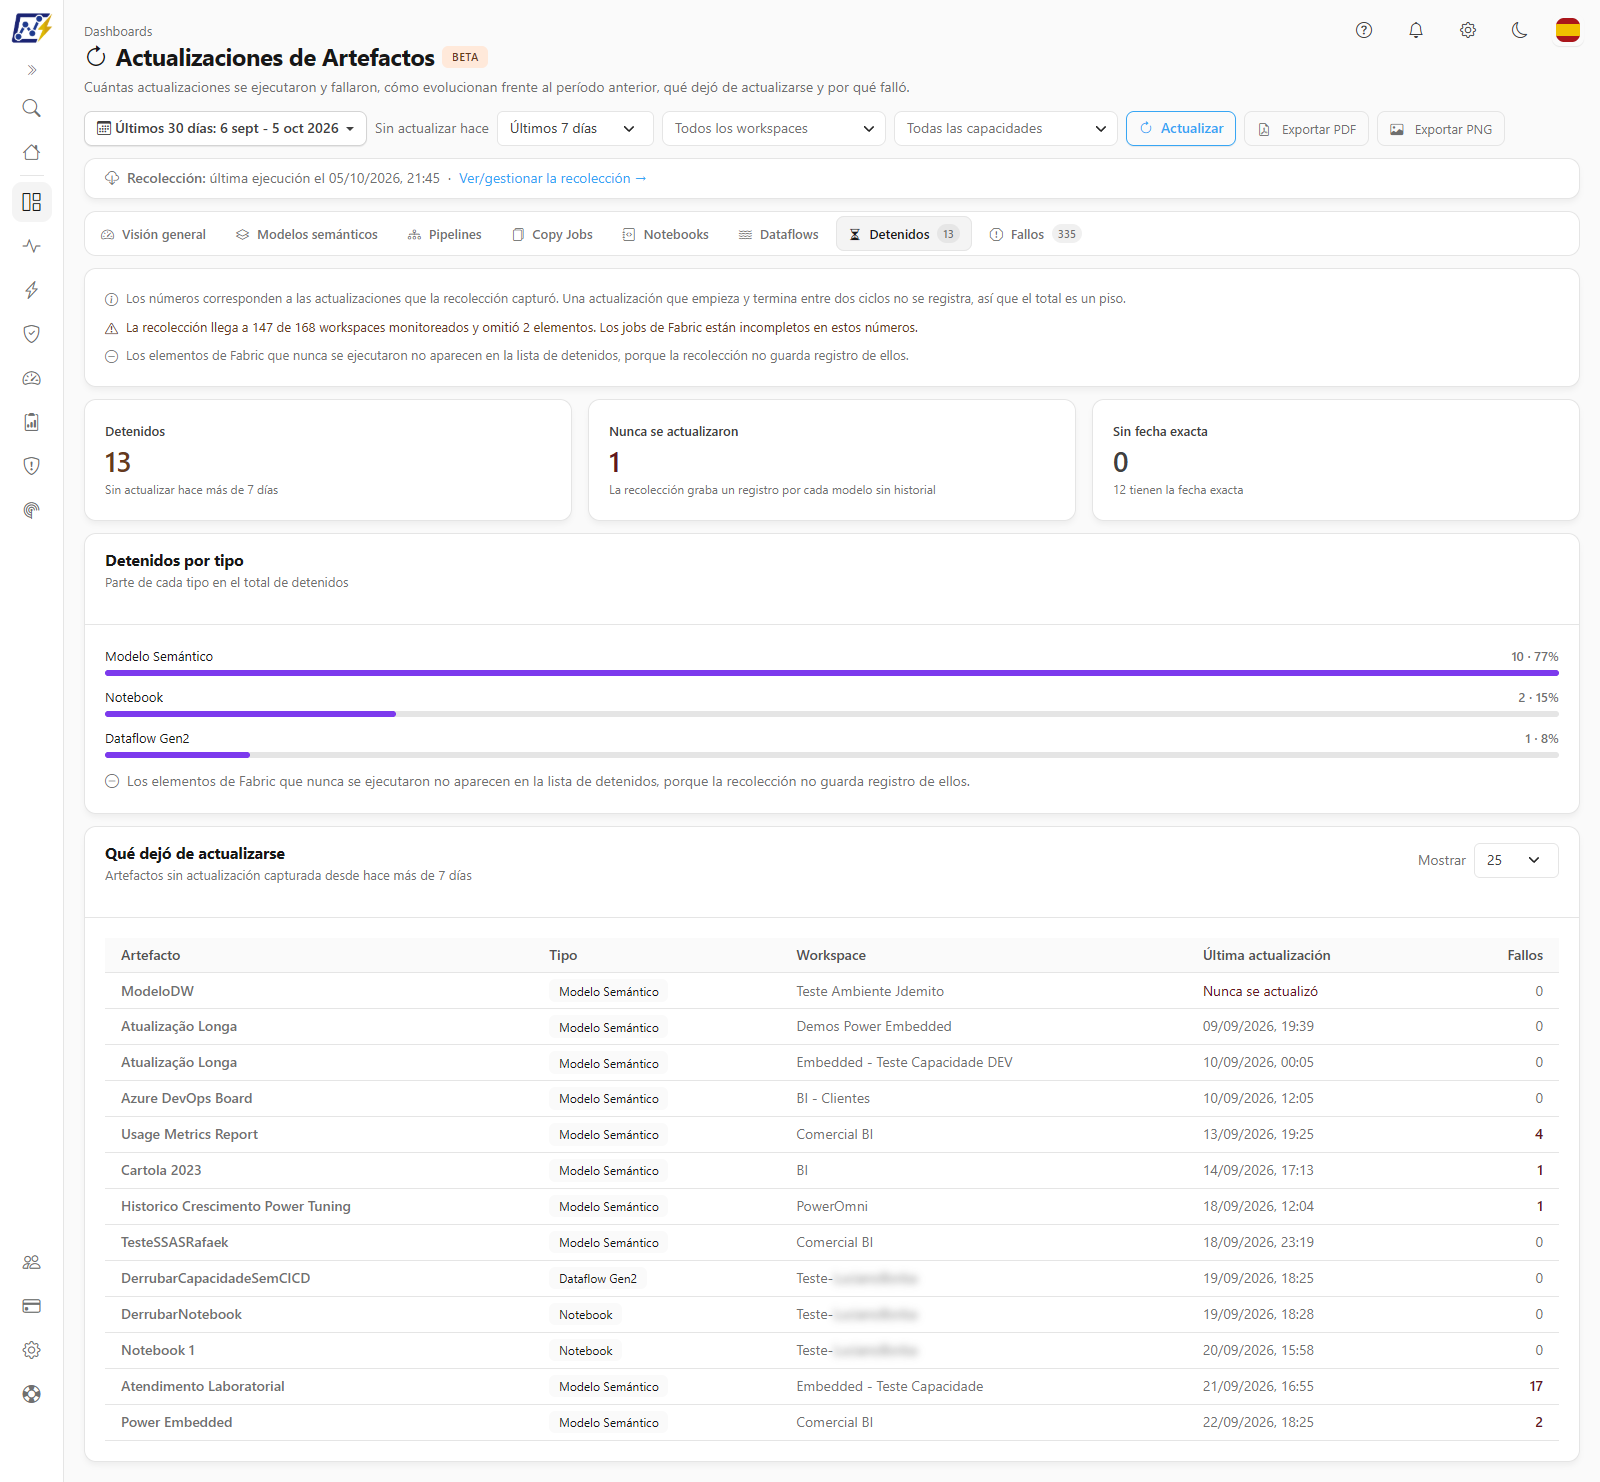The height and width of the screenshot is (1482, 1600).
Task: Switch to the Pipelines tab
Action: coord(445,234)
